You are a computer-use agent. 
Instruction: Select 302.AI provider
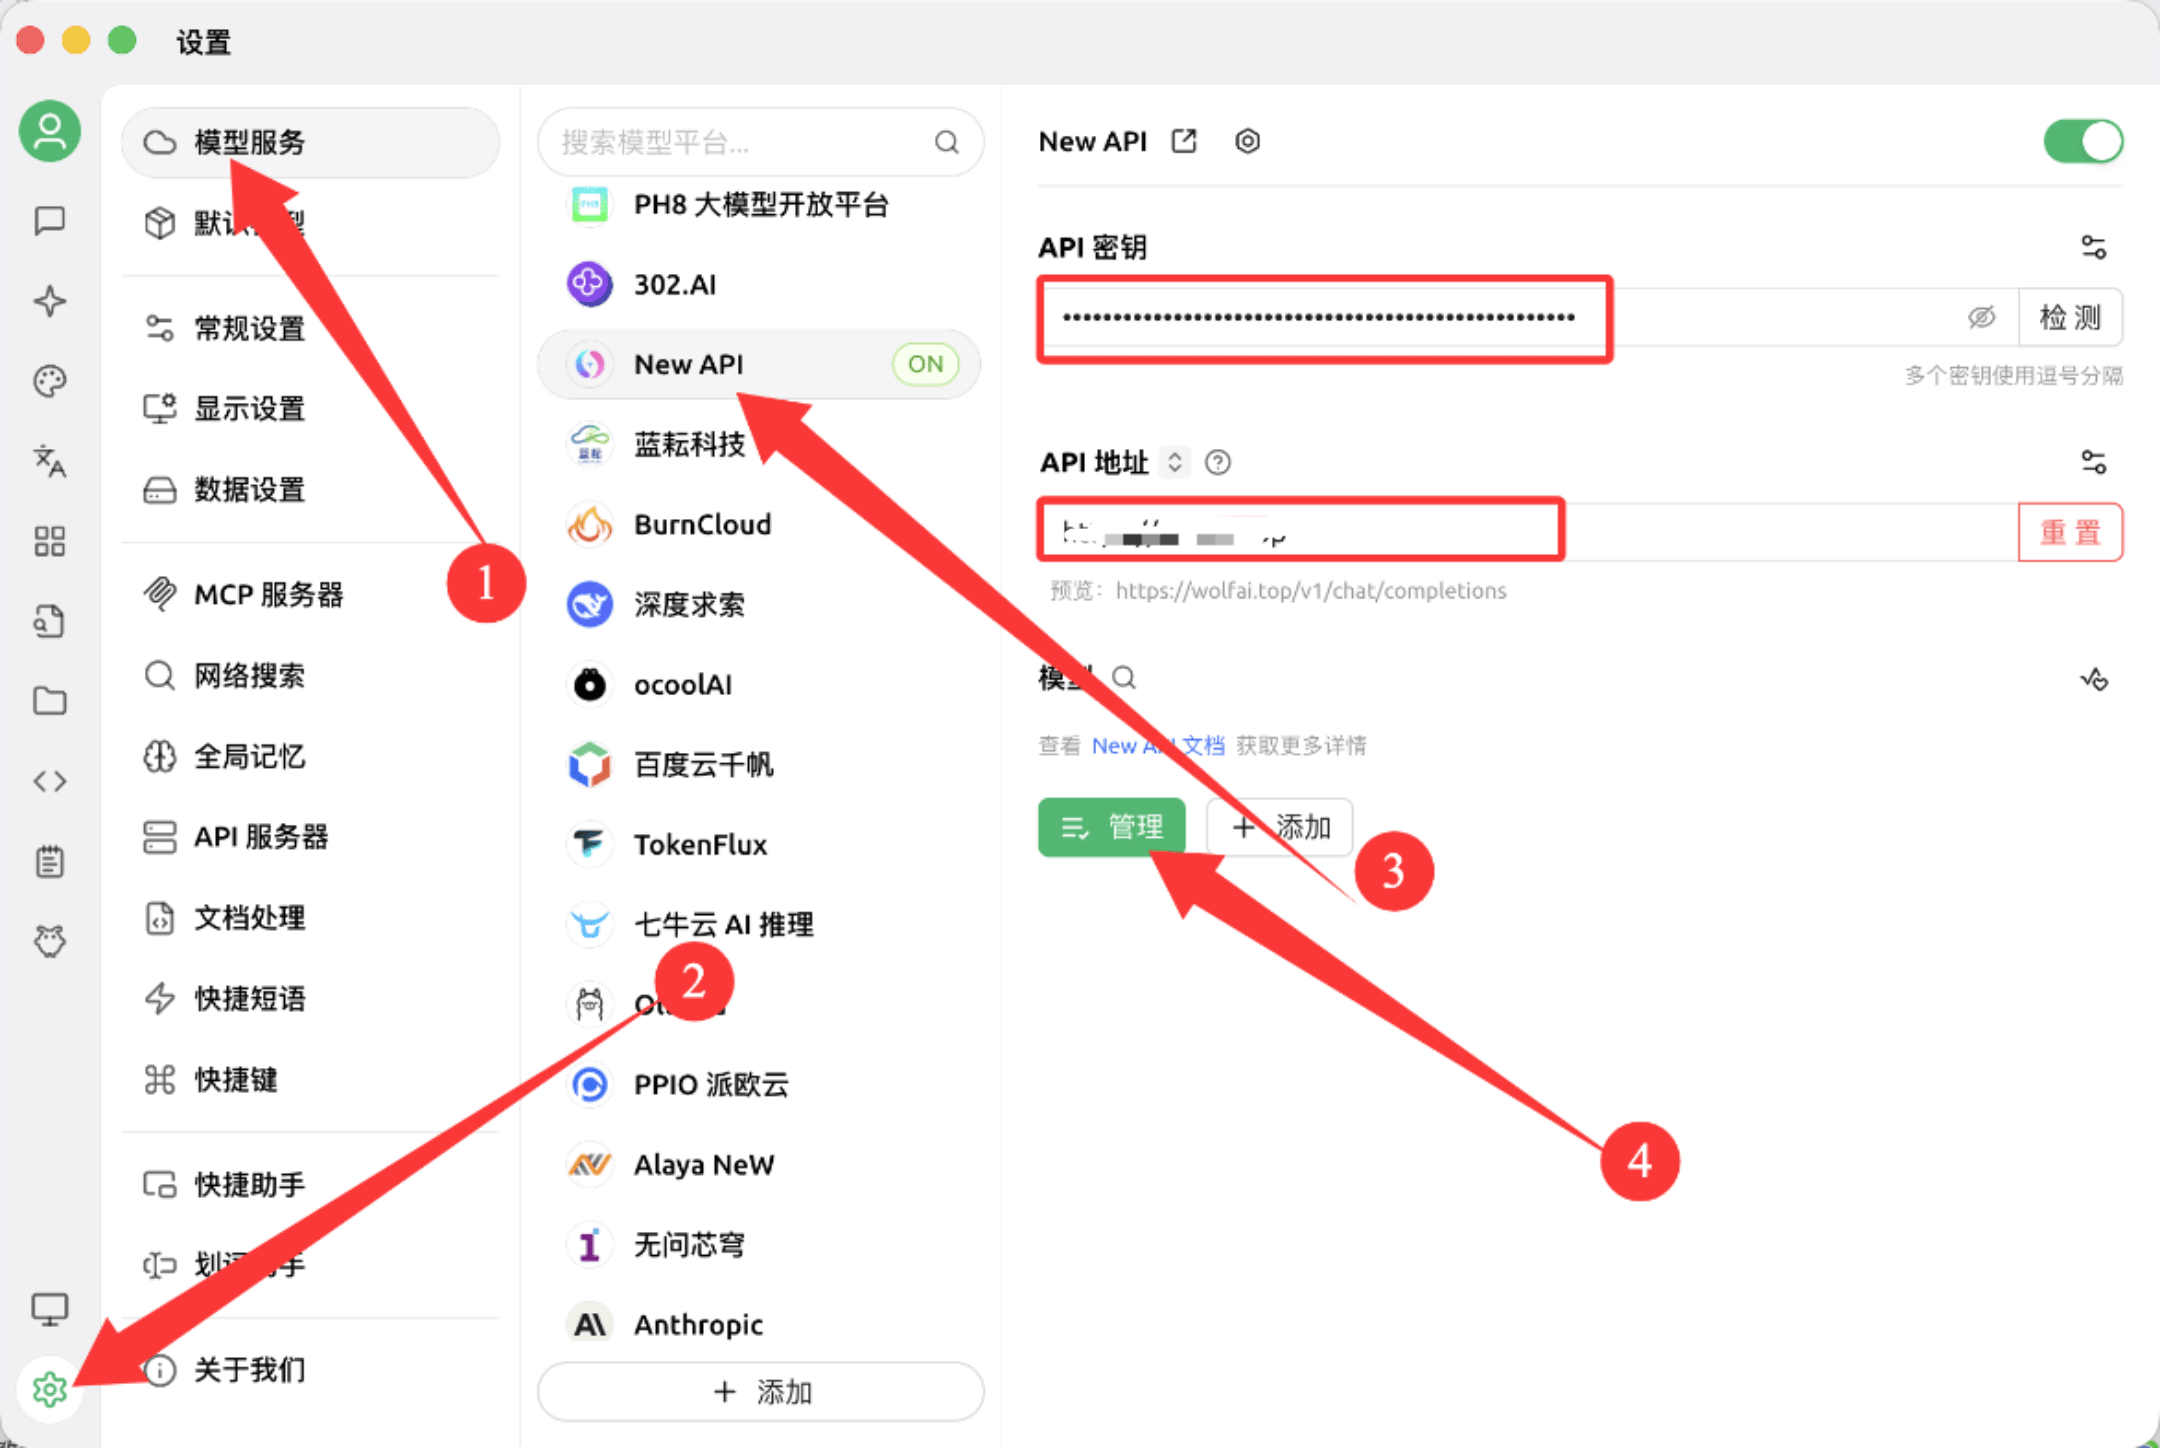[760, 284]
